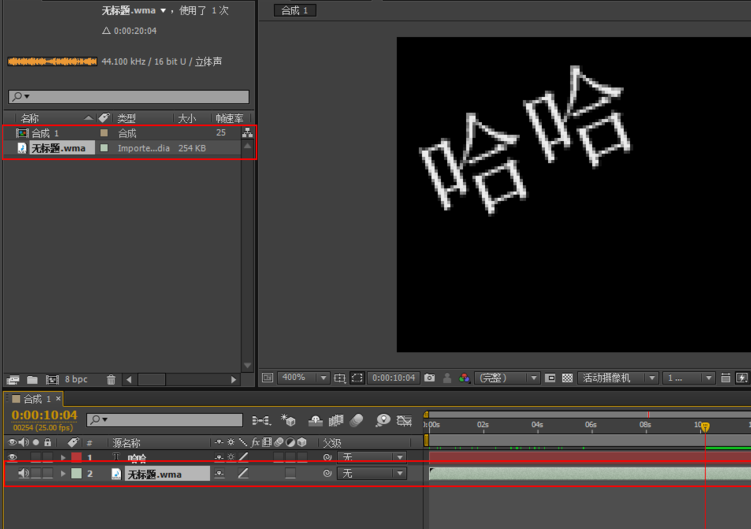
Task: Click the red label swatch of layer 1
Action: click(x=76, y=458)
